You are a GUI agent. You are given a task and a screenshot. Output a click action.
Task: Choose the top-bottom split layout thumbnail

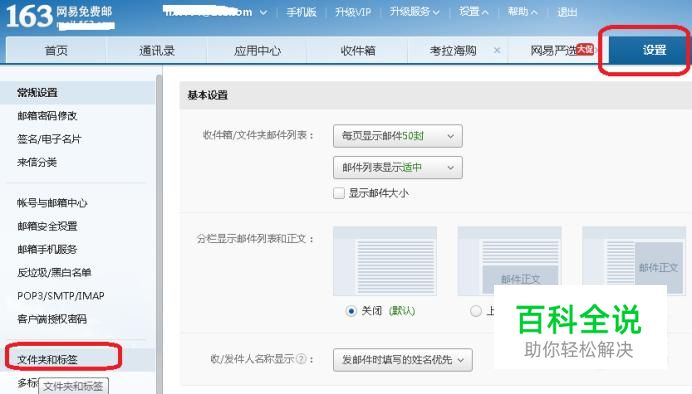tap(509, 261)
